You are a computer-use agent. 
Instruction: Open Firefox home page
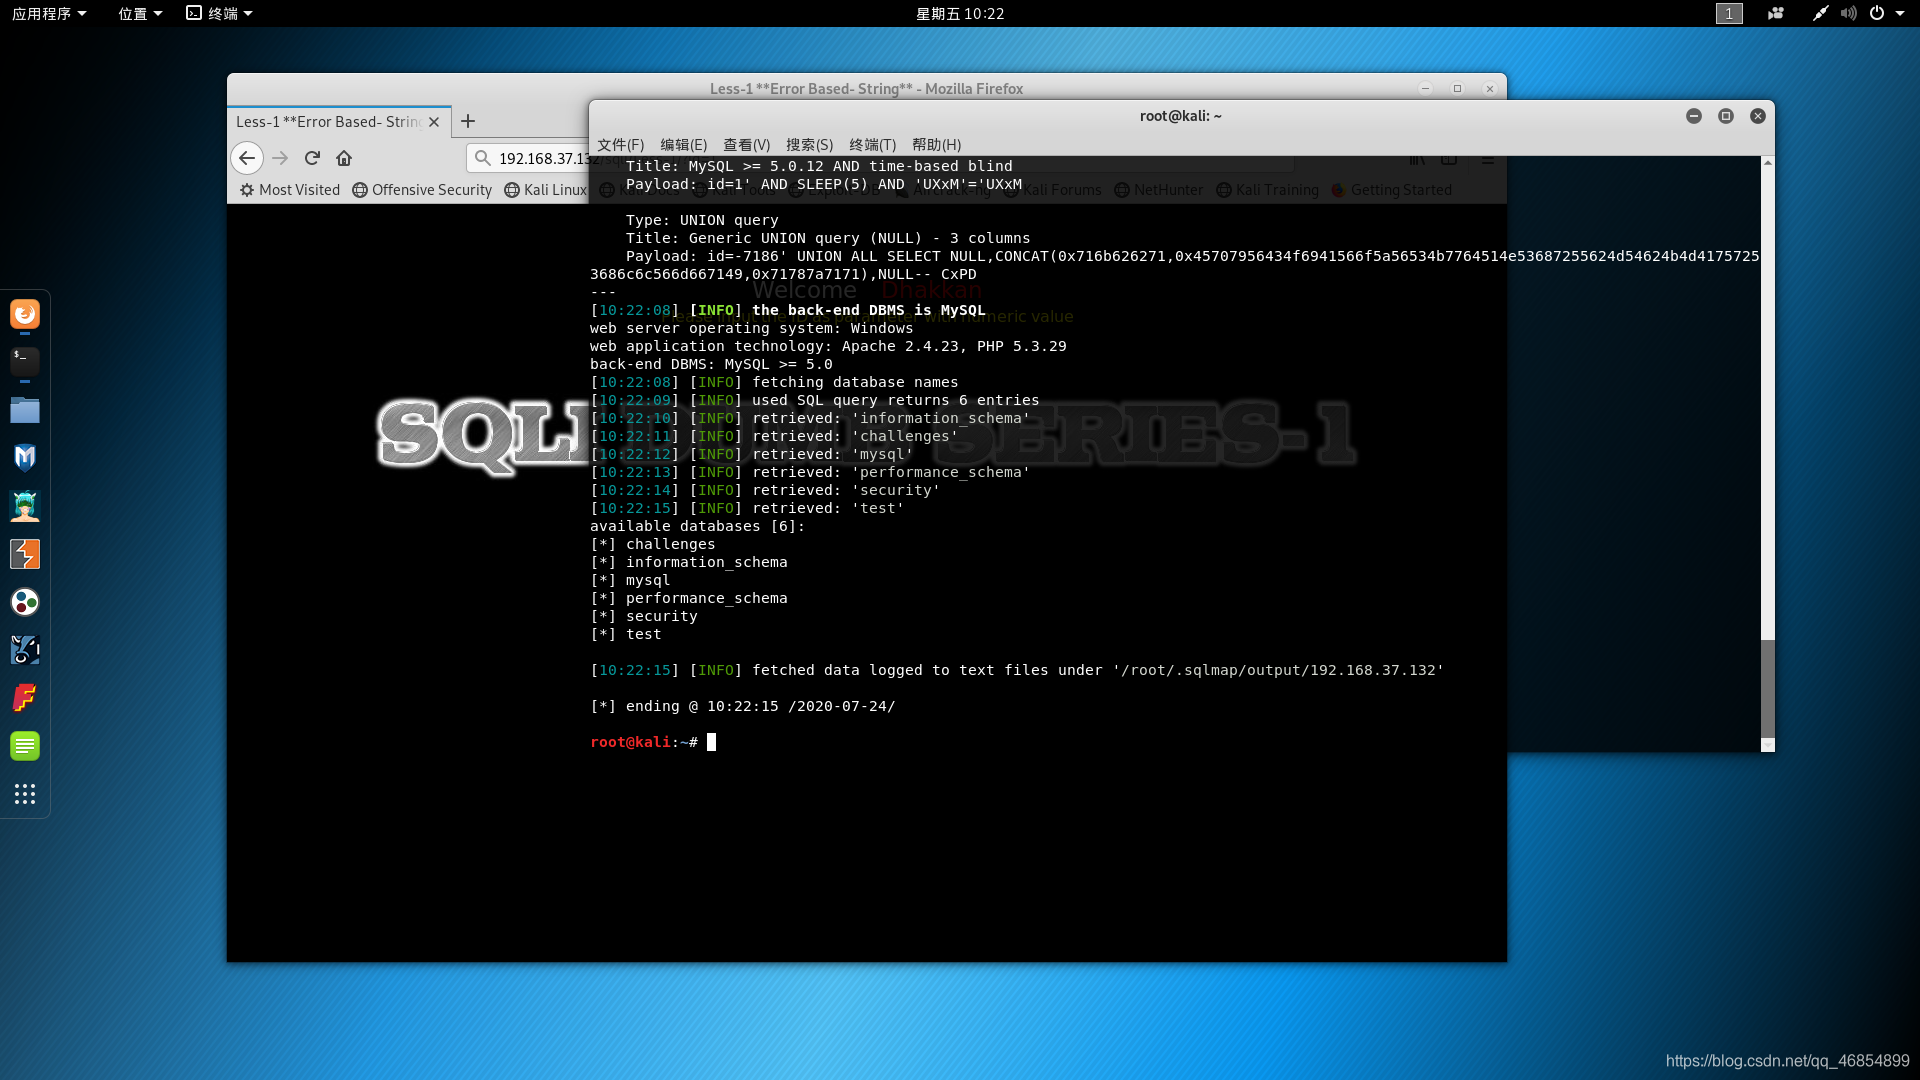(x=344, y=158)
